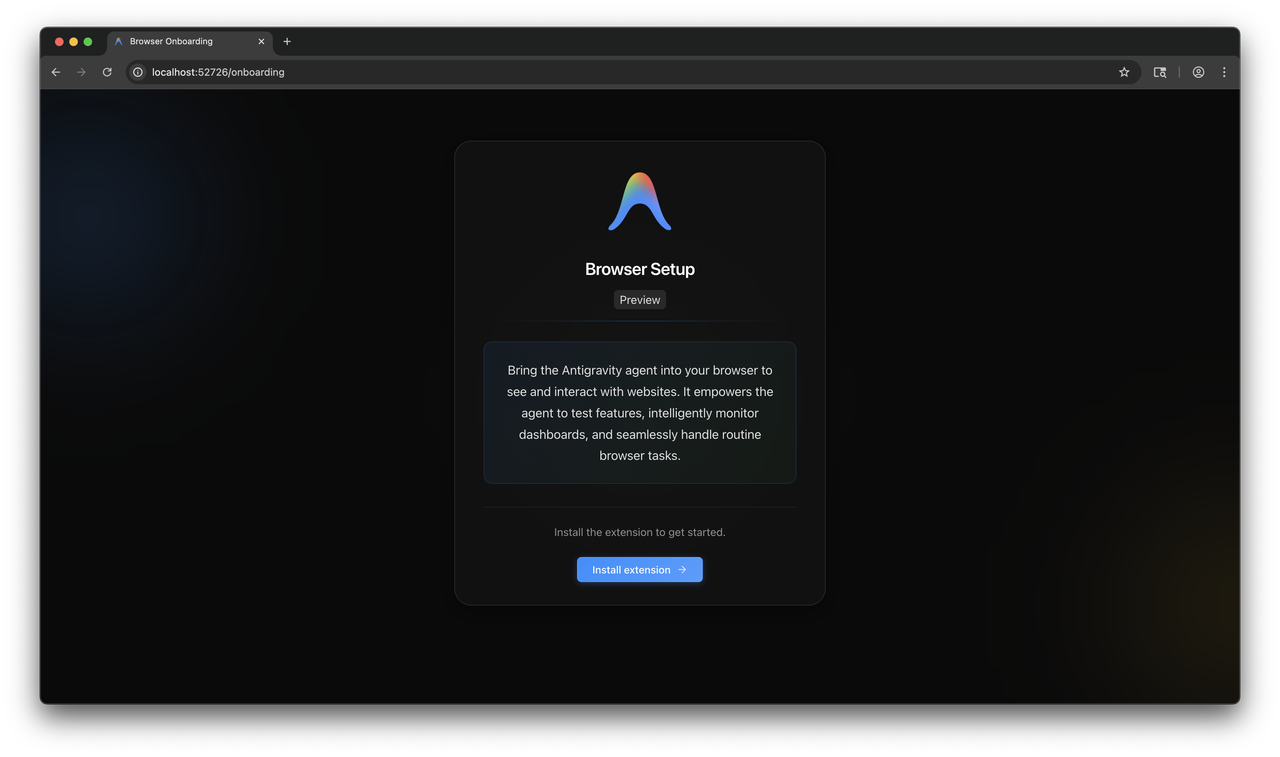The height and width of the screenshot is (757, 1280).
Task: Click the arrow inside the Install extension button
Action: 681,569
